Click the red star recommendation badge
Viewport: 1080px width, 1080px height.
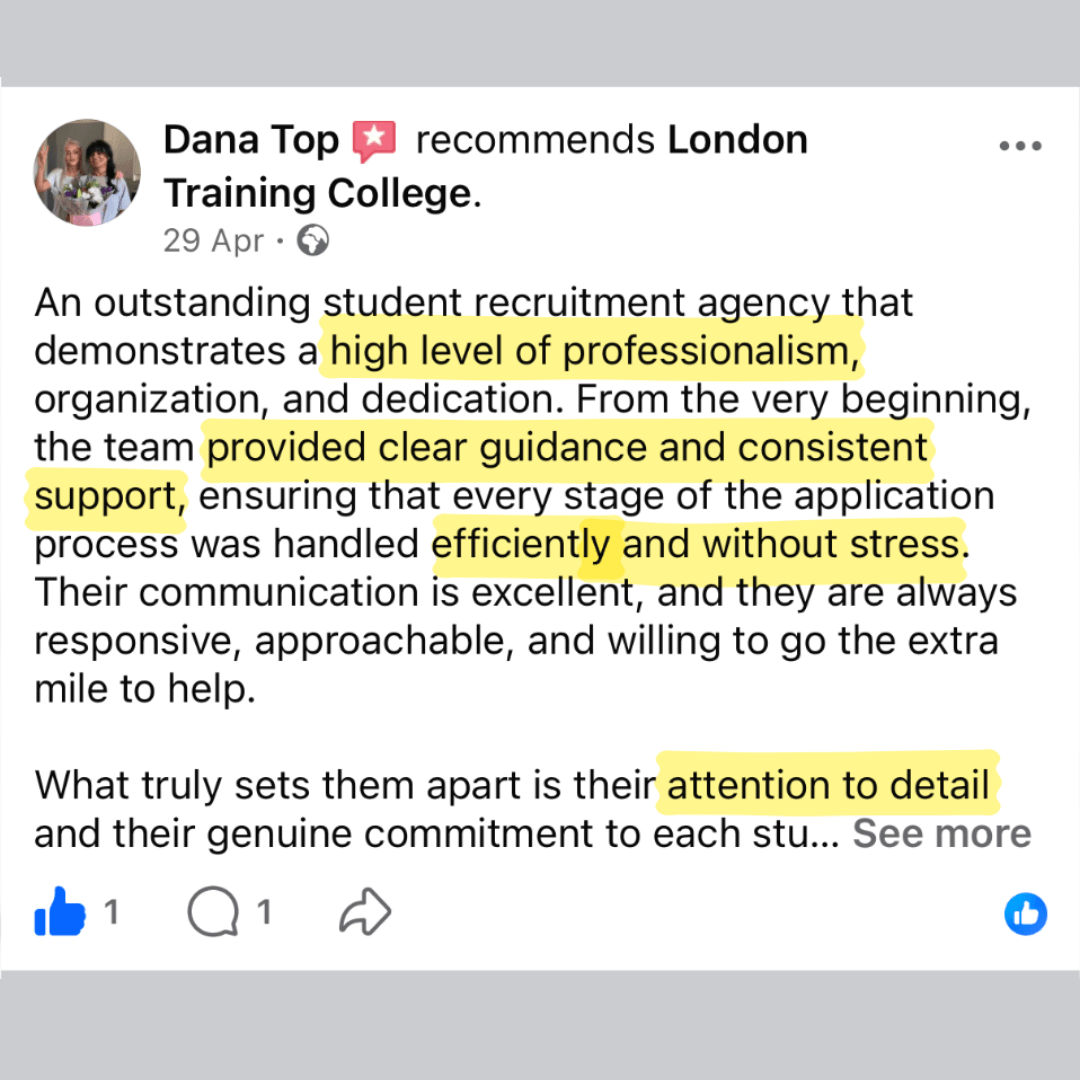click(x=374, y=141)
